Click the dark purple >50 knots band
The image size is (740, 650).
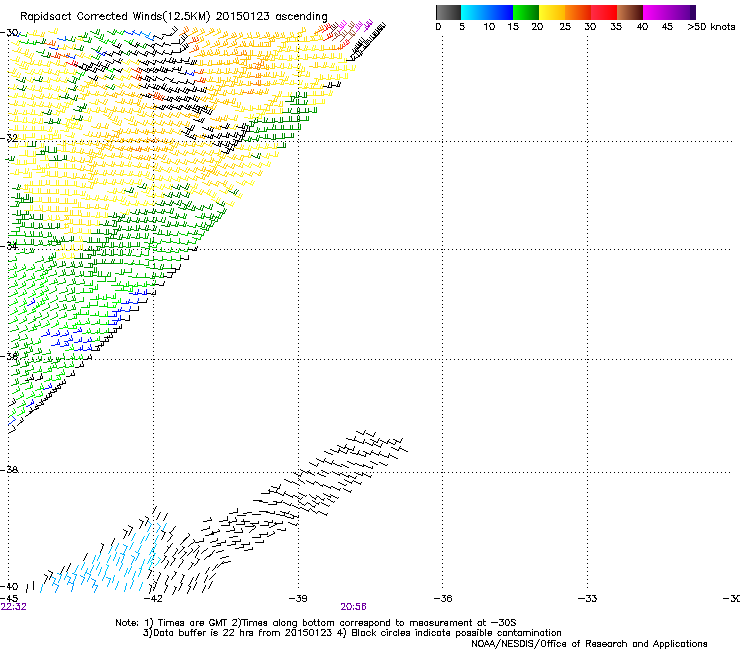(x=693, y=12)
